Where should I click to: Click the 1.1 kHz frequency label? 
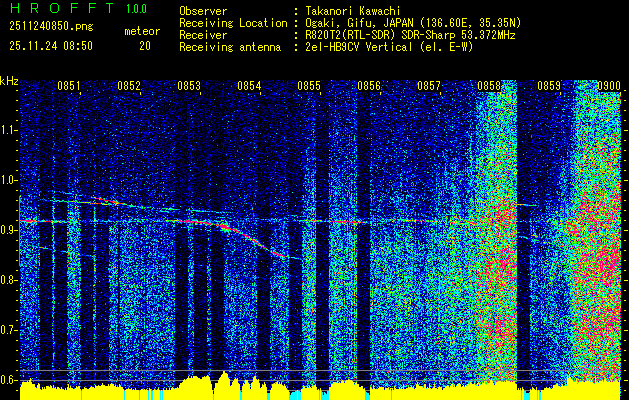coord(8,130)
